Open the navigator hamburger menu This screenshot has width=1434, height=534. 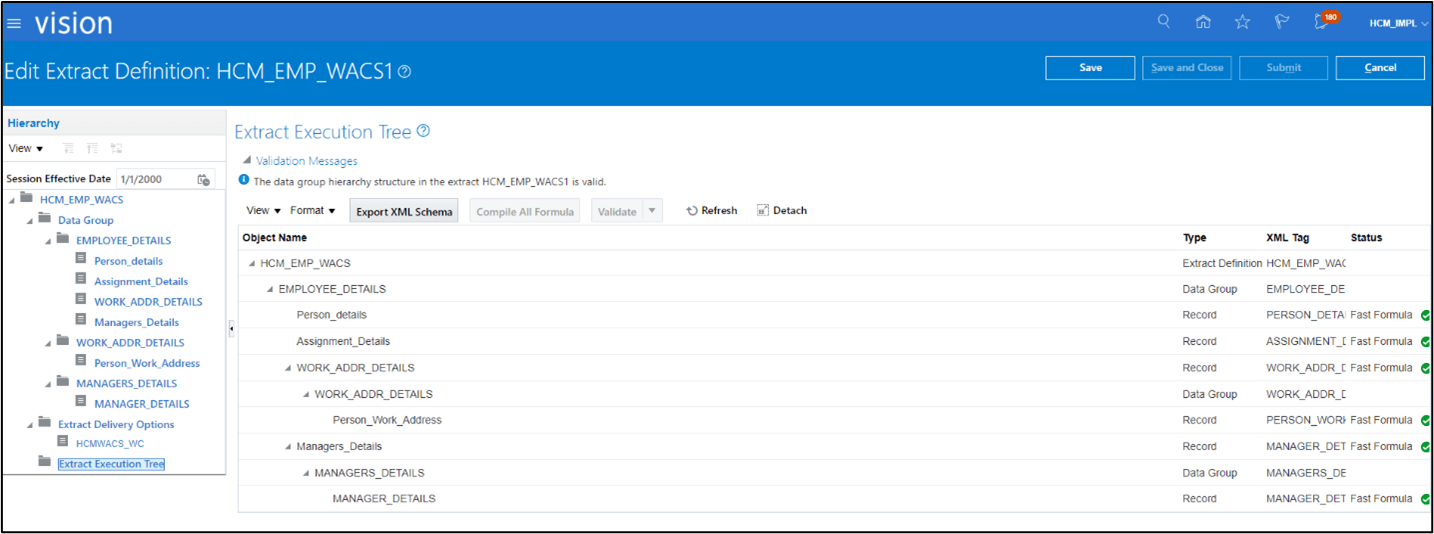(14, 23)
